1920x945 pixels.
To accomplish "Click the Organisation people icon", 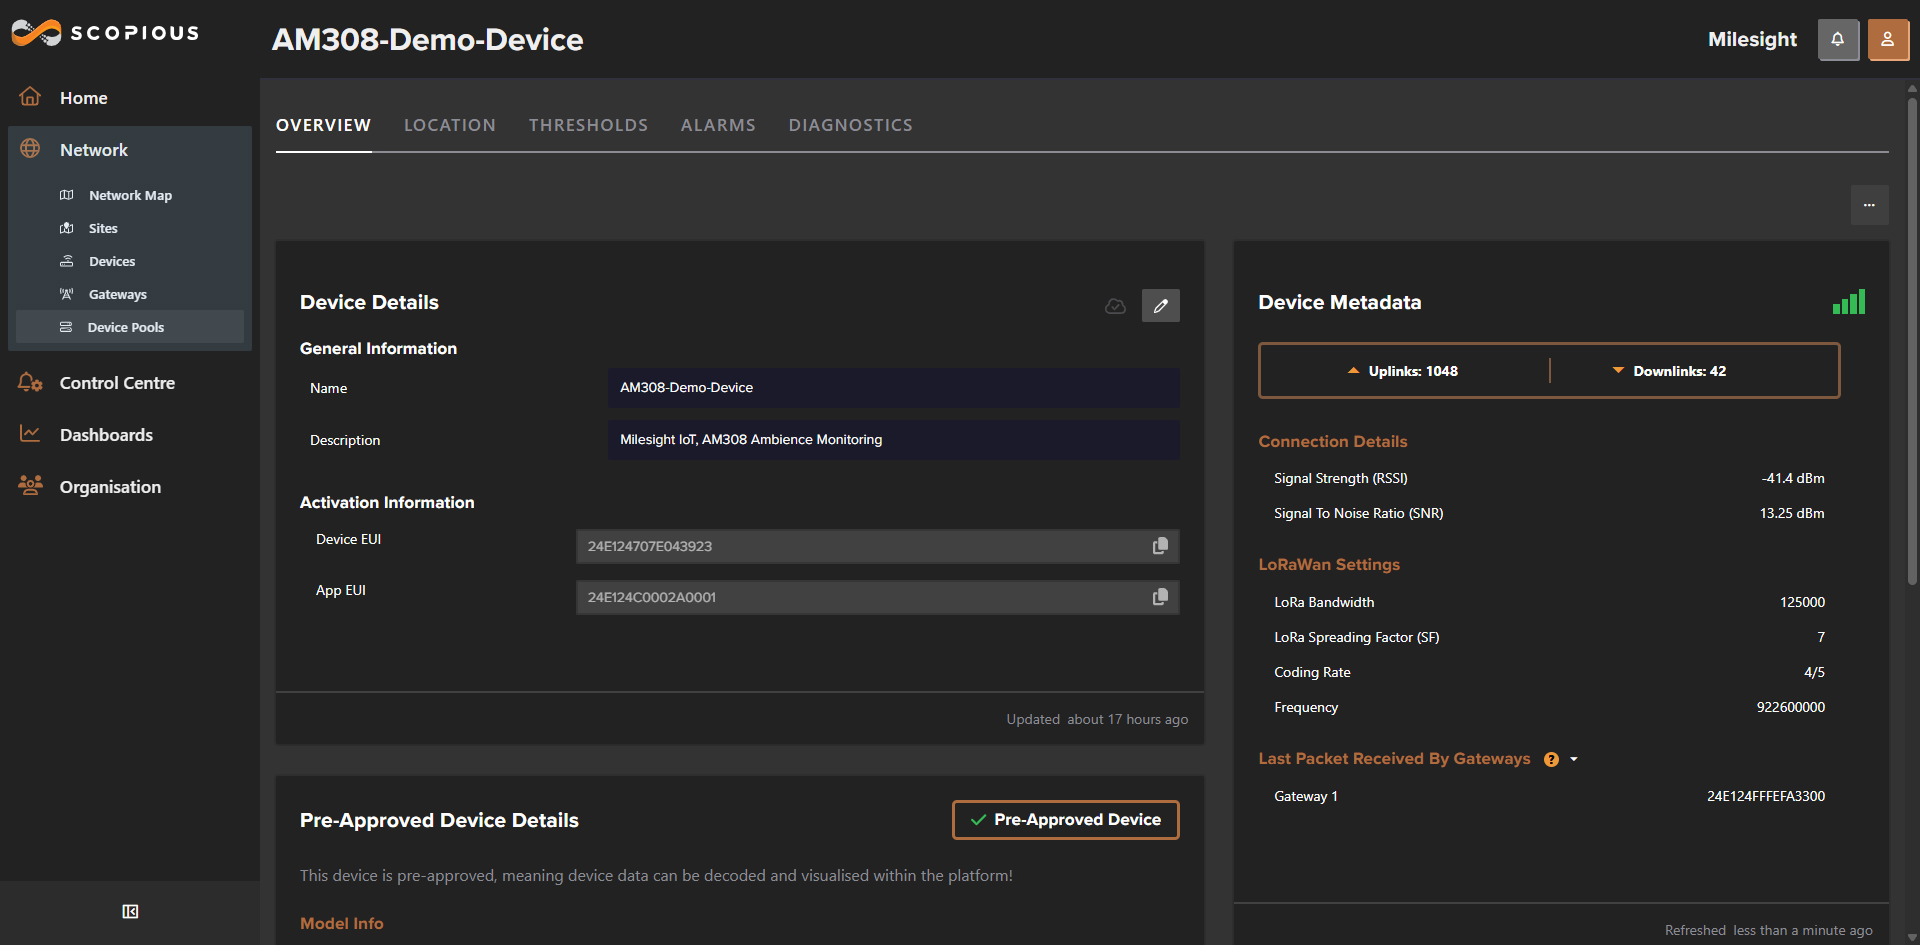I will [30, 486].
